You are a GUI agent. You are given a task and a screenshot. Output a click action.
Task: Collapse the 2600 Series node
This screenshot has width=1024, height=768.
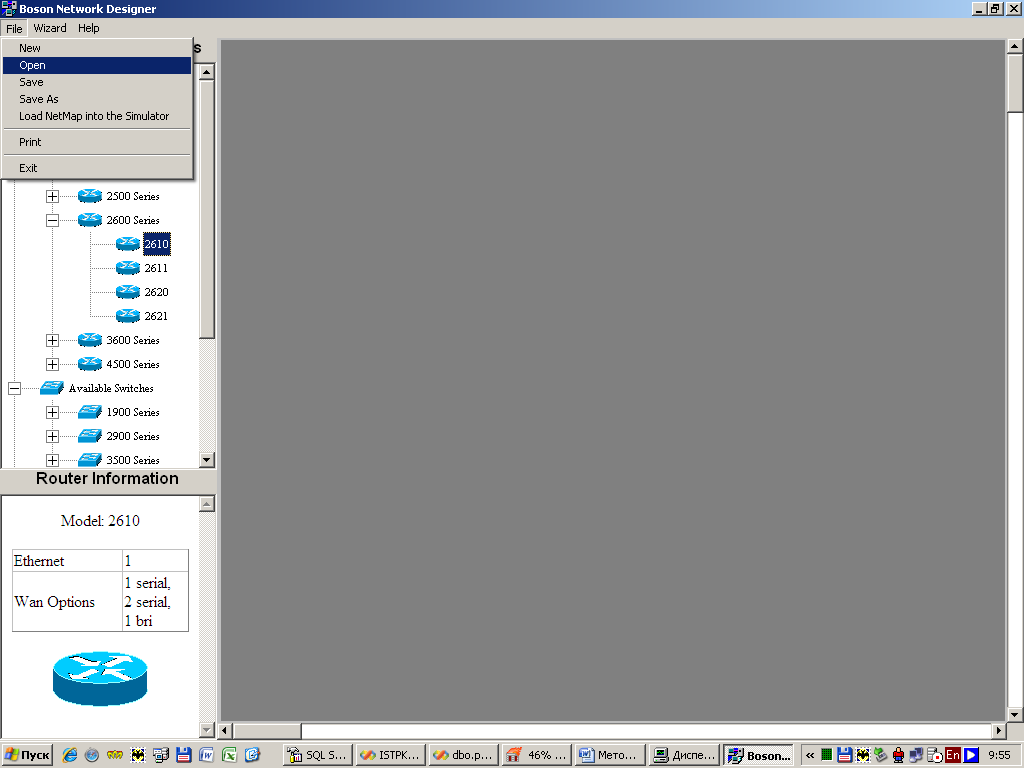[52, 220]
